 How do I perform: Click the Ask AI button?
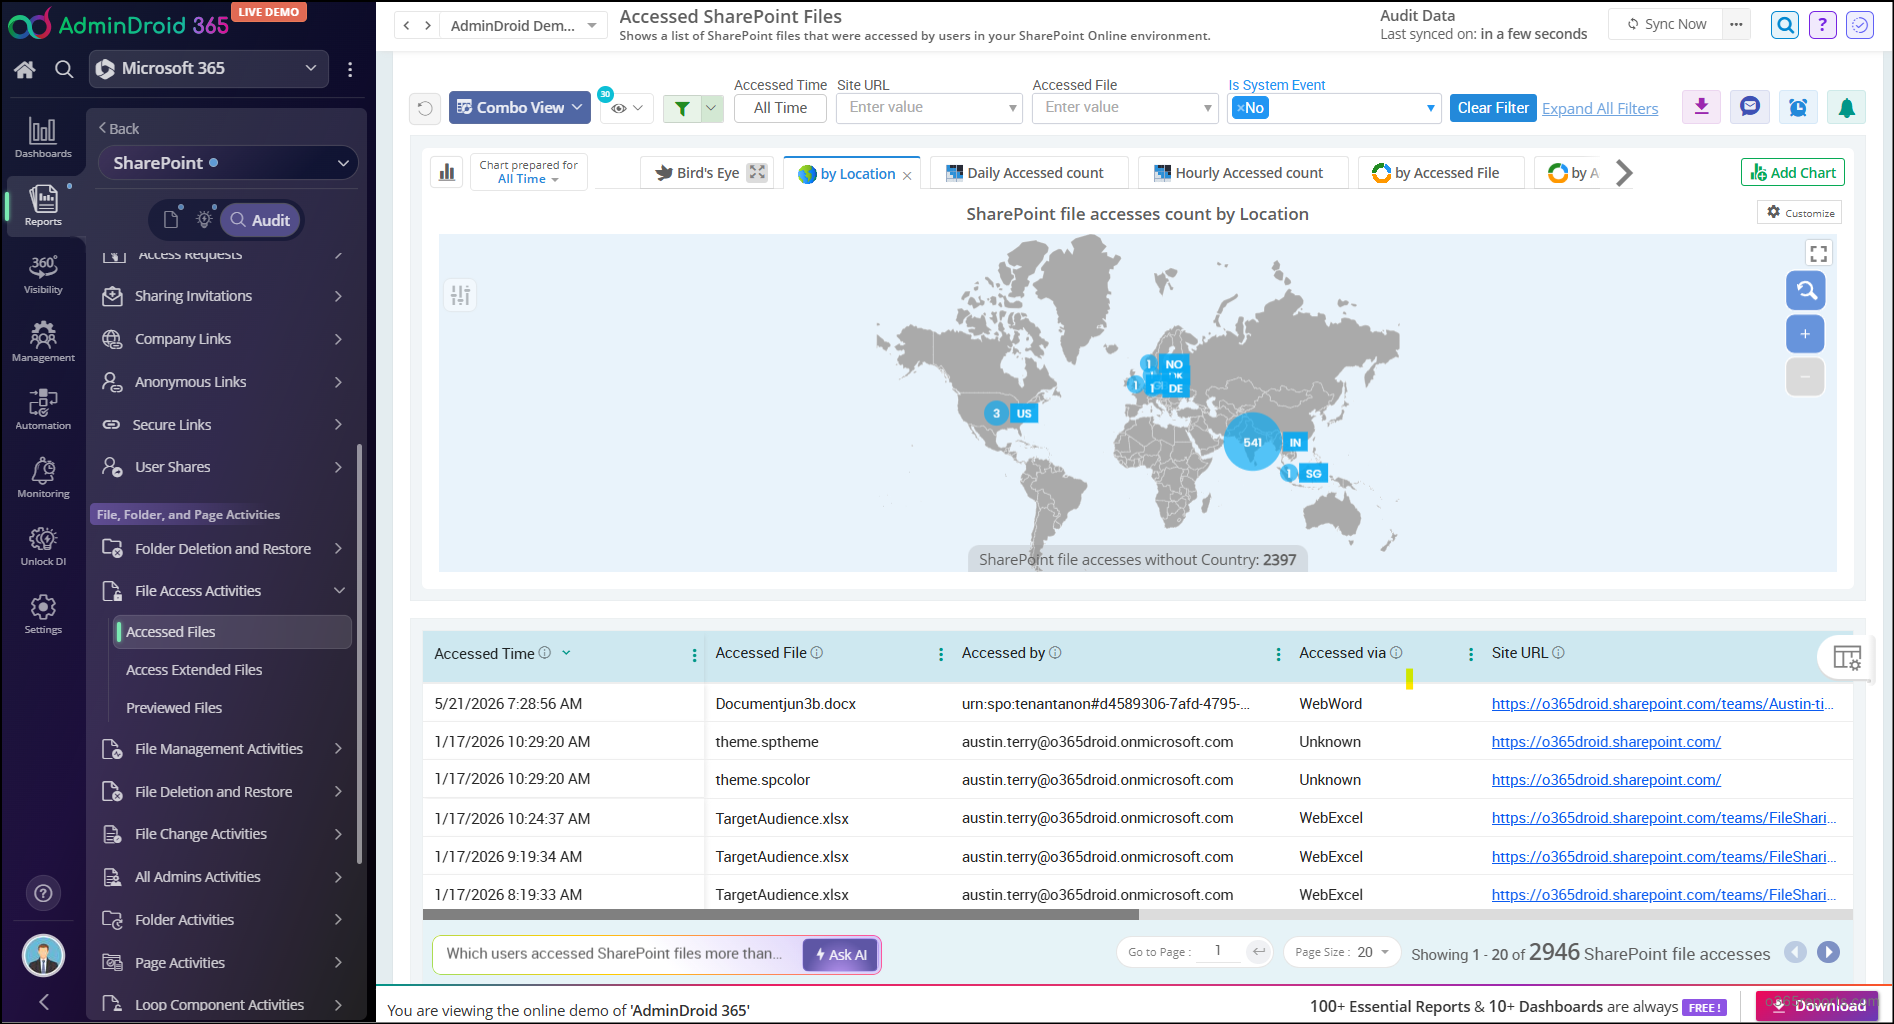click(x=840, y=955)
